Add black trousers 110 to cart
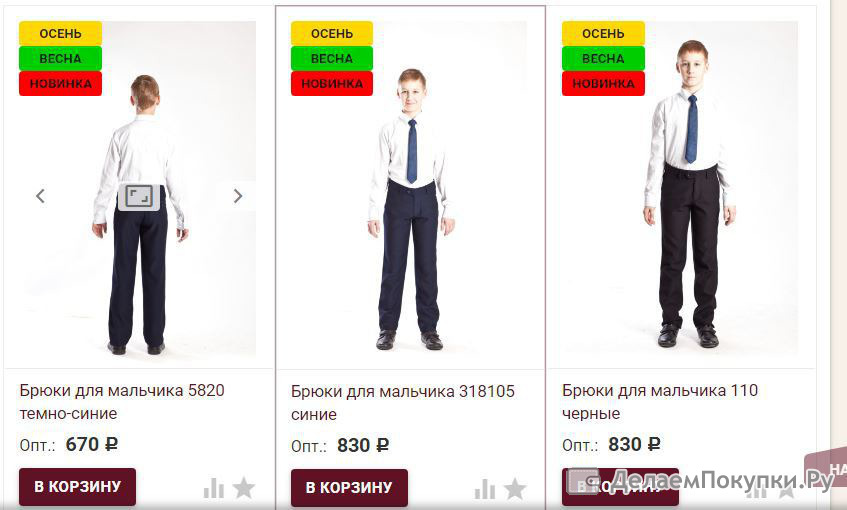The height and width of the screenshot is (510, 847). 620,487
